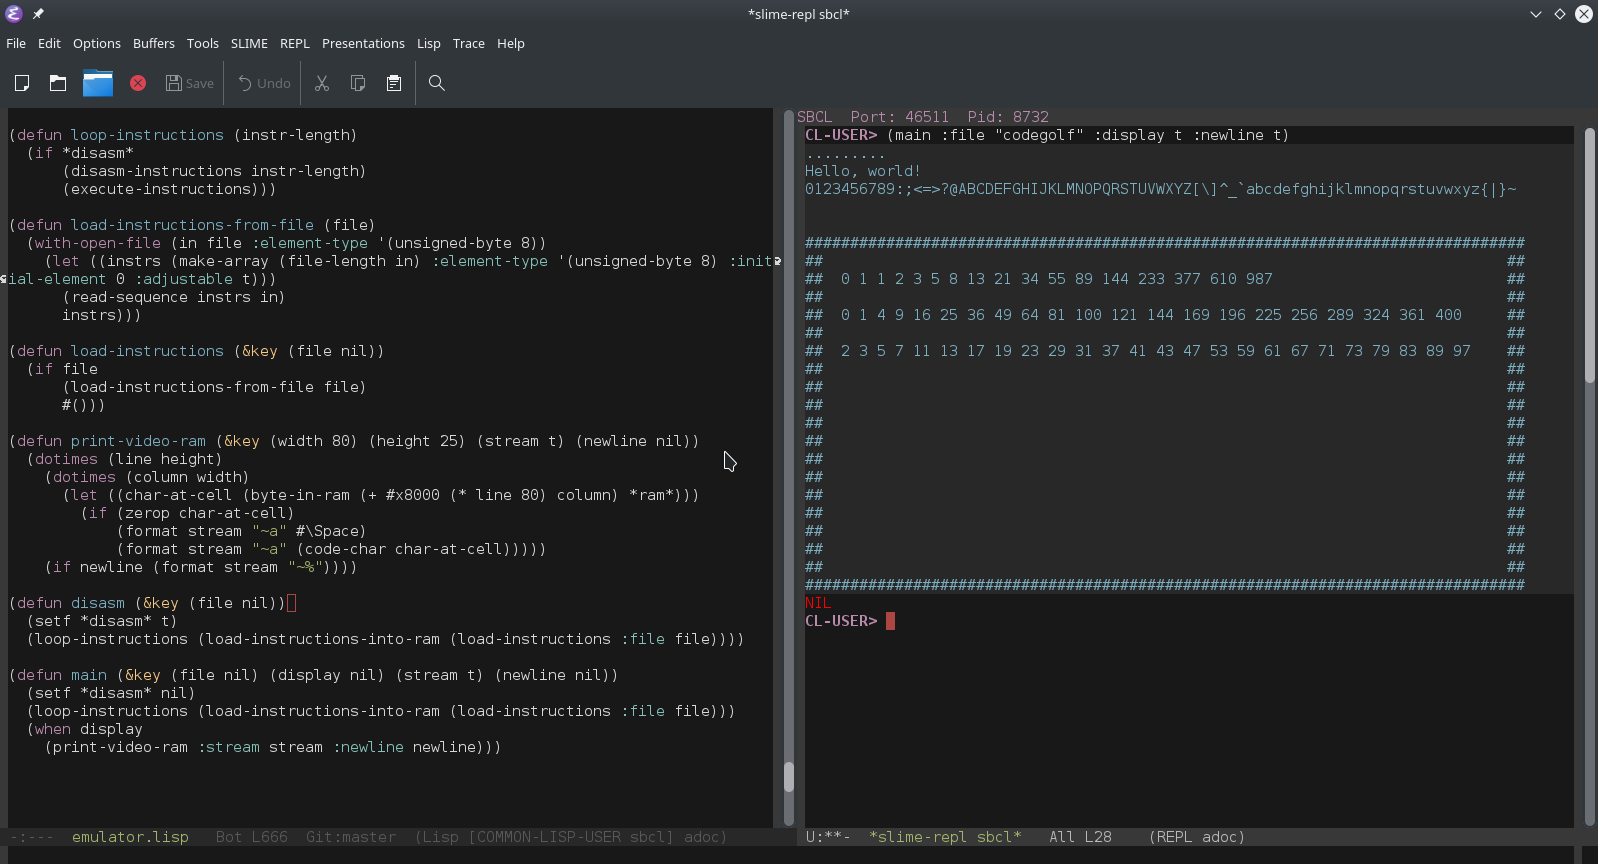Image resolution: width=1598 pixels, height=864 pixels.
Task: Click Git:master in left mode line
Action: (351, 837)
